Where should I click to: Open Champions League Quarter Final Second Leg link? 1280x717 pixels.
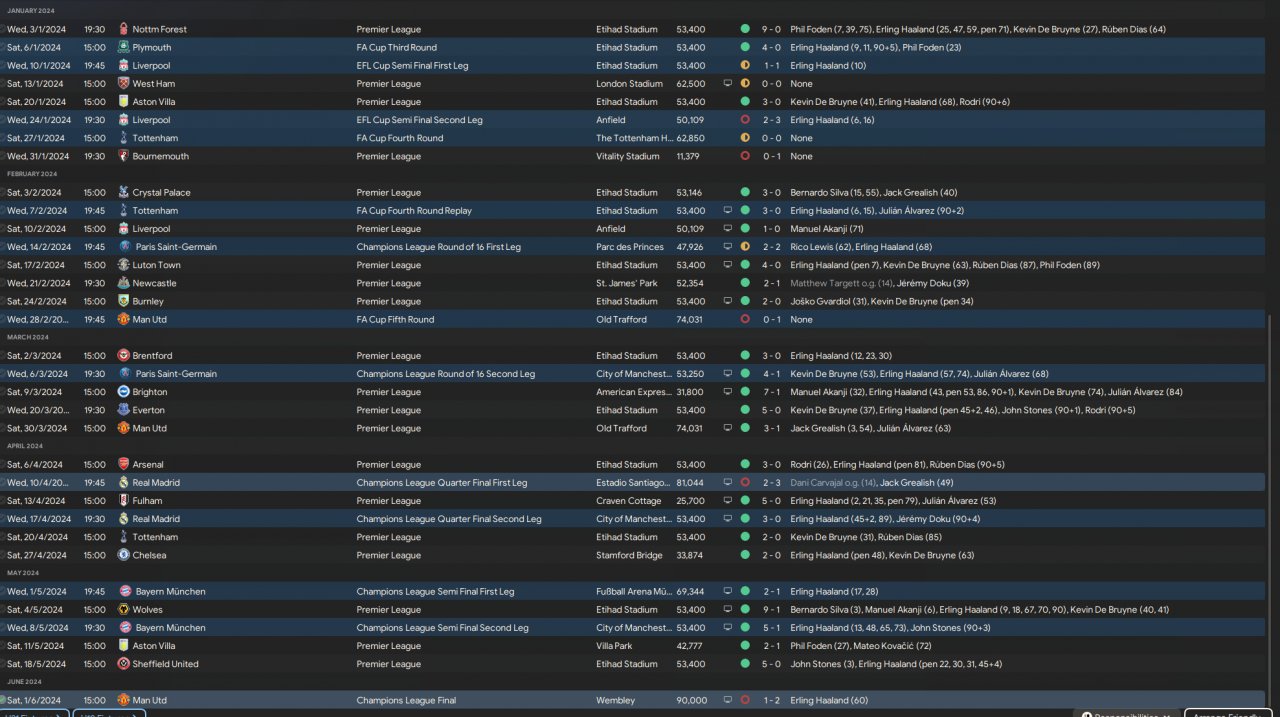tap(449, 519)
